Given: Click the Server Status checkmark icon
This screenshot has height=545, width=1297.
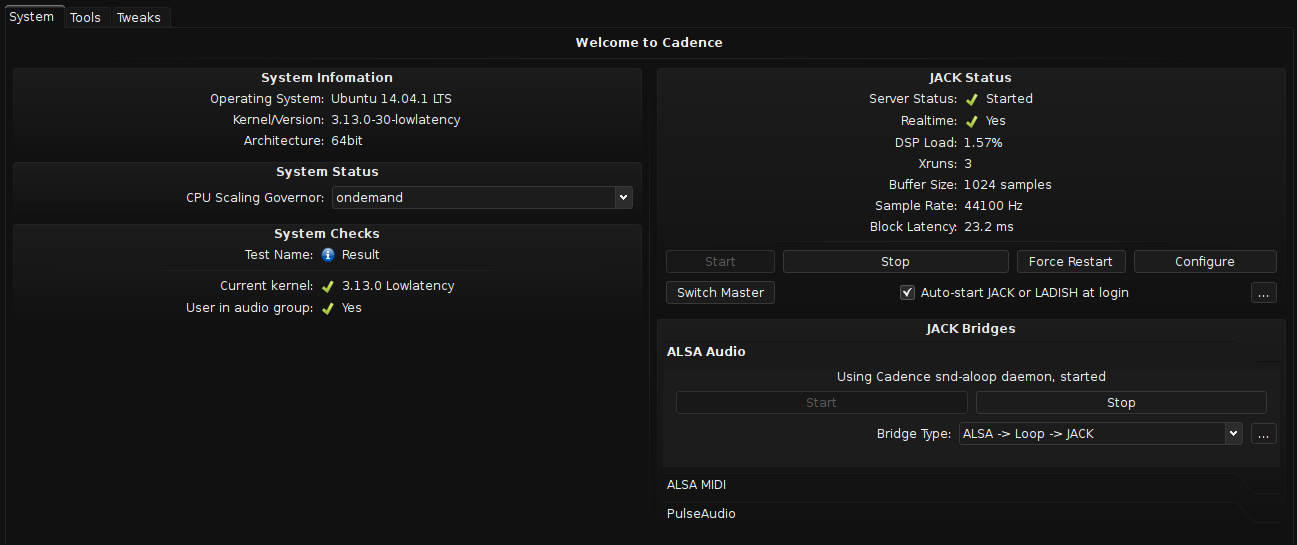Looking at the screenshot, I should pyautogui.click(x=971, y=99).
